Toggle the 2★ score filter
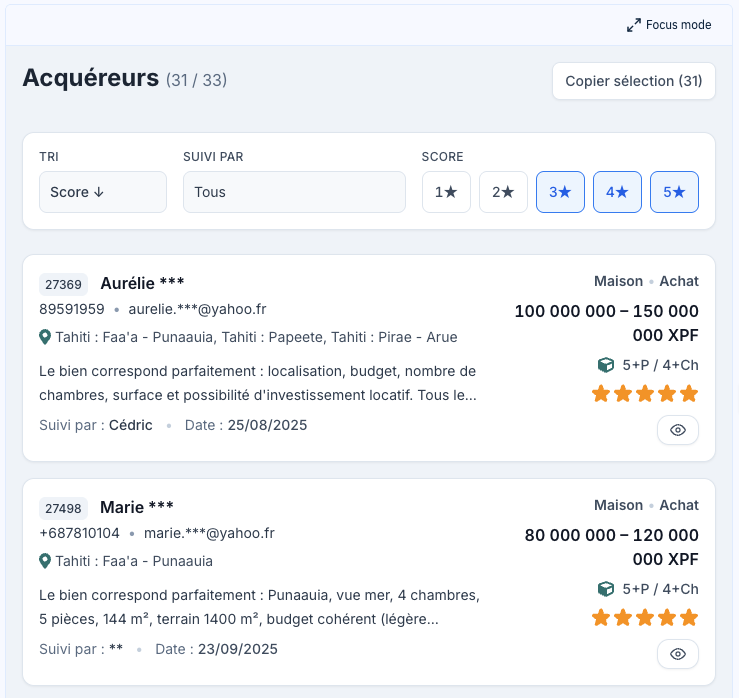Viewport: 739px width, 698px height. [x=503, y=192]
